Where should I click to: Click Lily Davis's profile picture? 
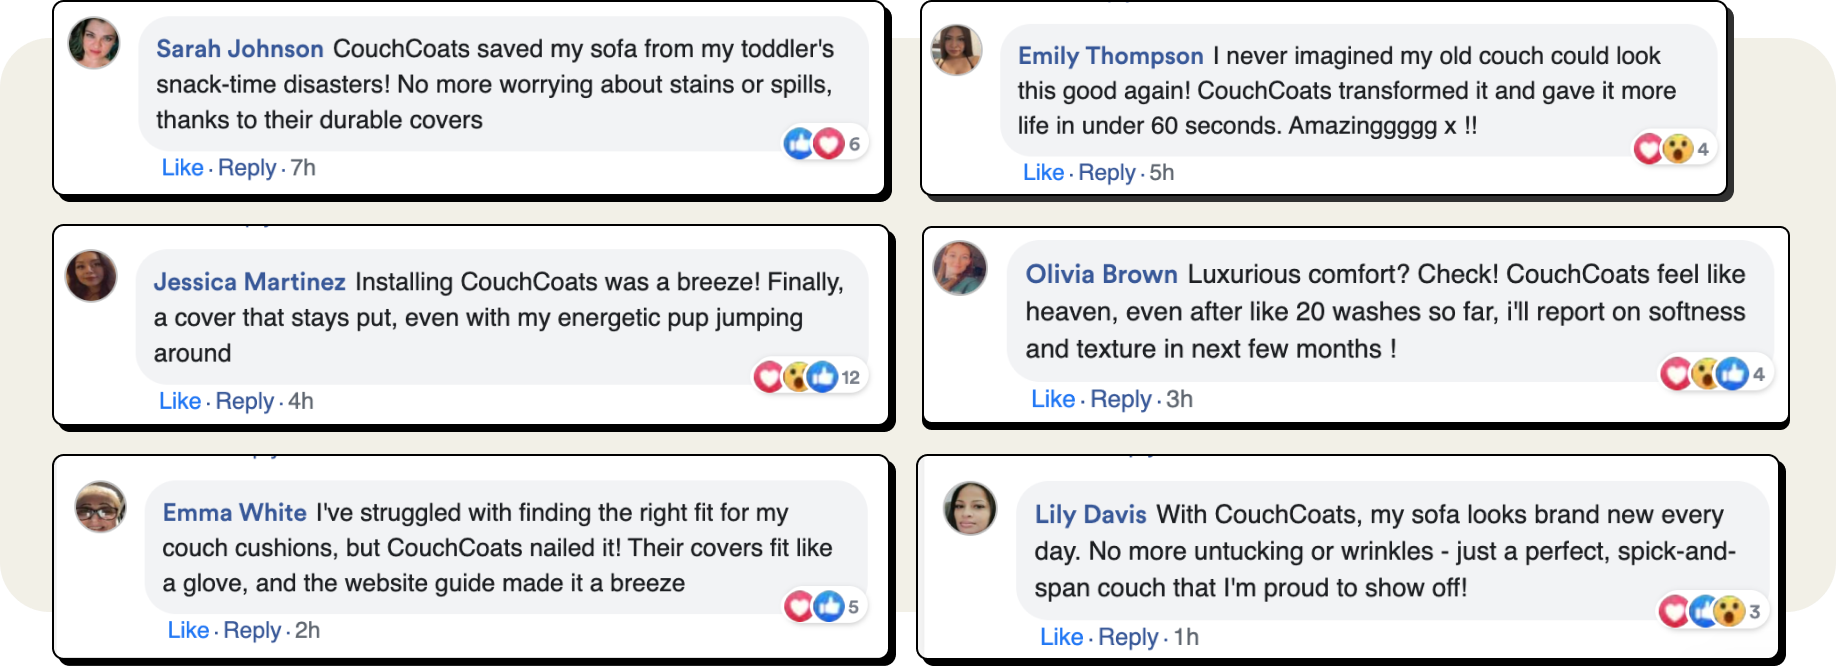970,508
